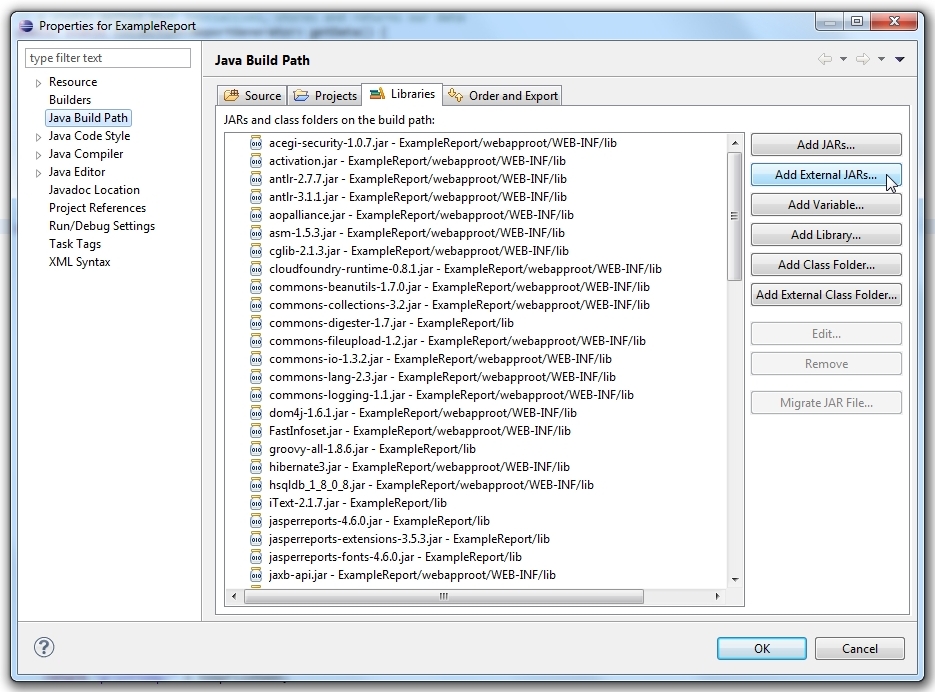This screenshot has width=935, height=692.
Task: Click the jar icon beside FastInfoset.jar
Action: click(256, 431)
